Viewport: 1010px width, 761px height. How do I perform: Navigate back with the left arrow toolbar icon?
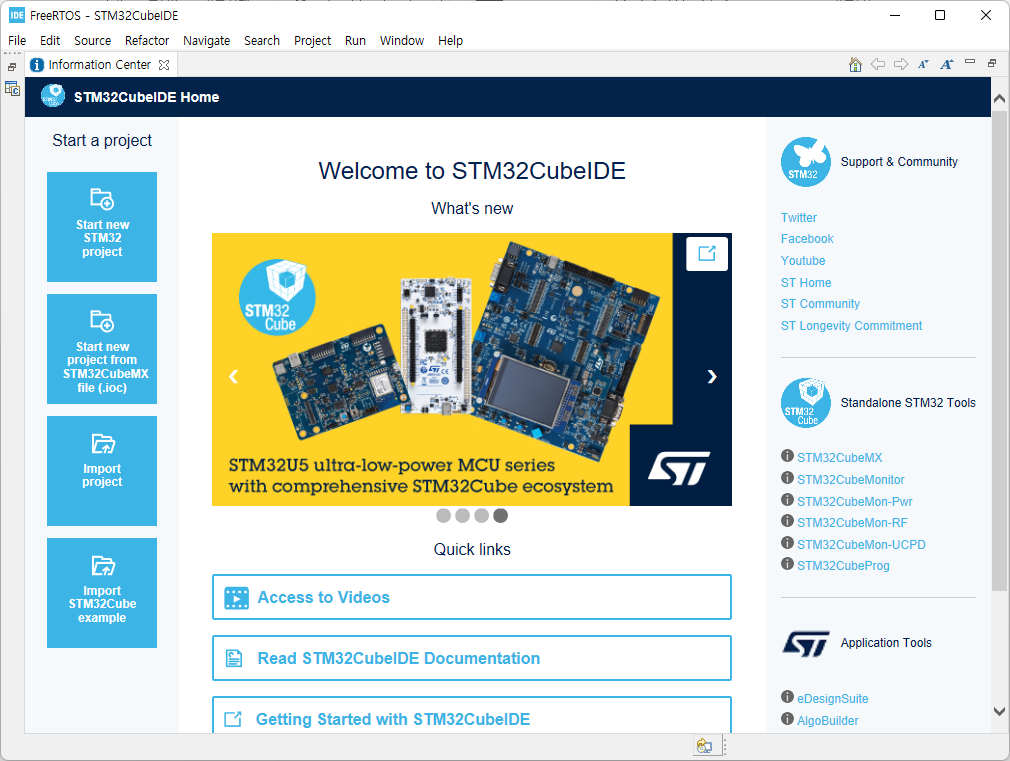(877, 64)
